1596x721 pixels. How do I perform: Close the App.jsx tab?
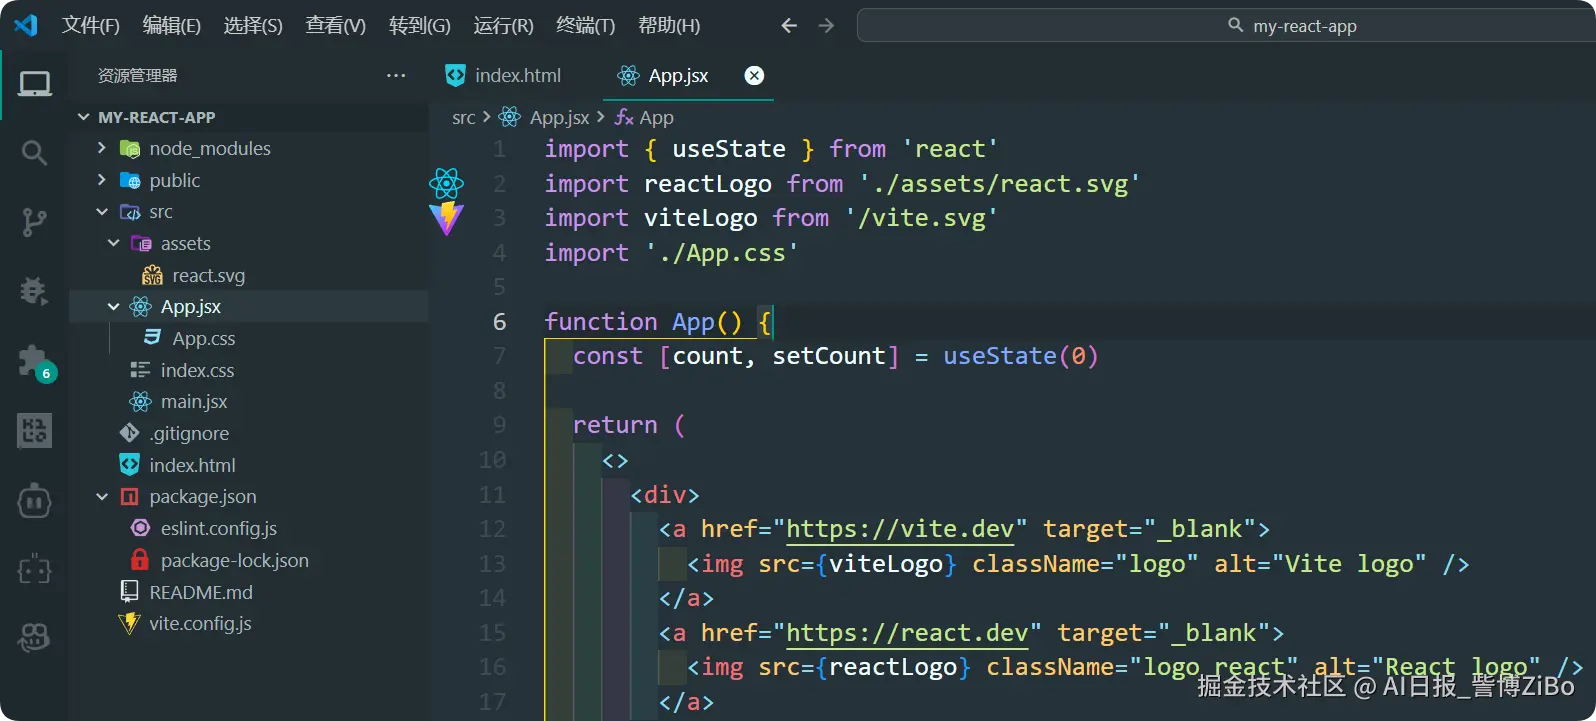(754, 76)
